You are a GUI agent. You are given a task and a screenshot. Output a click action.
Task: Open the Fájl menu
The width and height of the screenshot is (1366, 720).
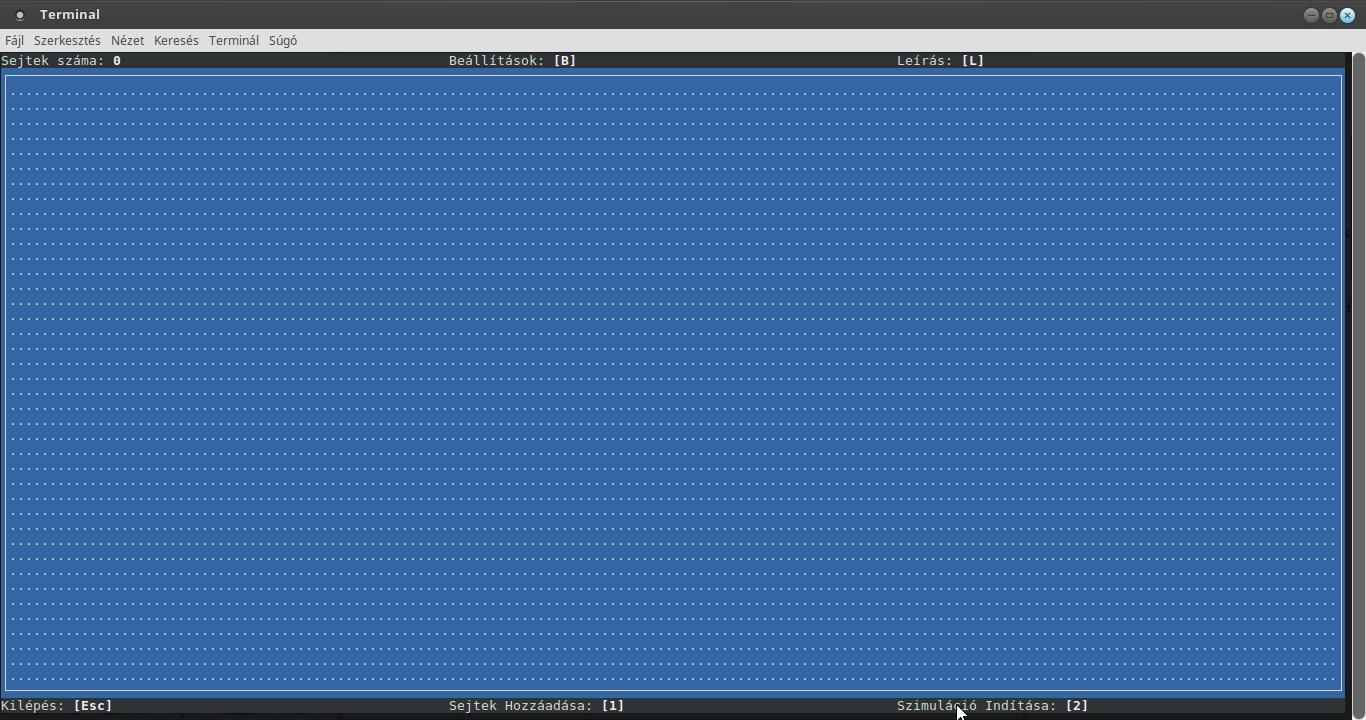(14, 41)
